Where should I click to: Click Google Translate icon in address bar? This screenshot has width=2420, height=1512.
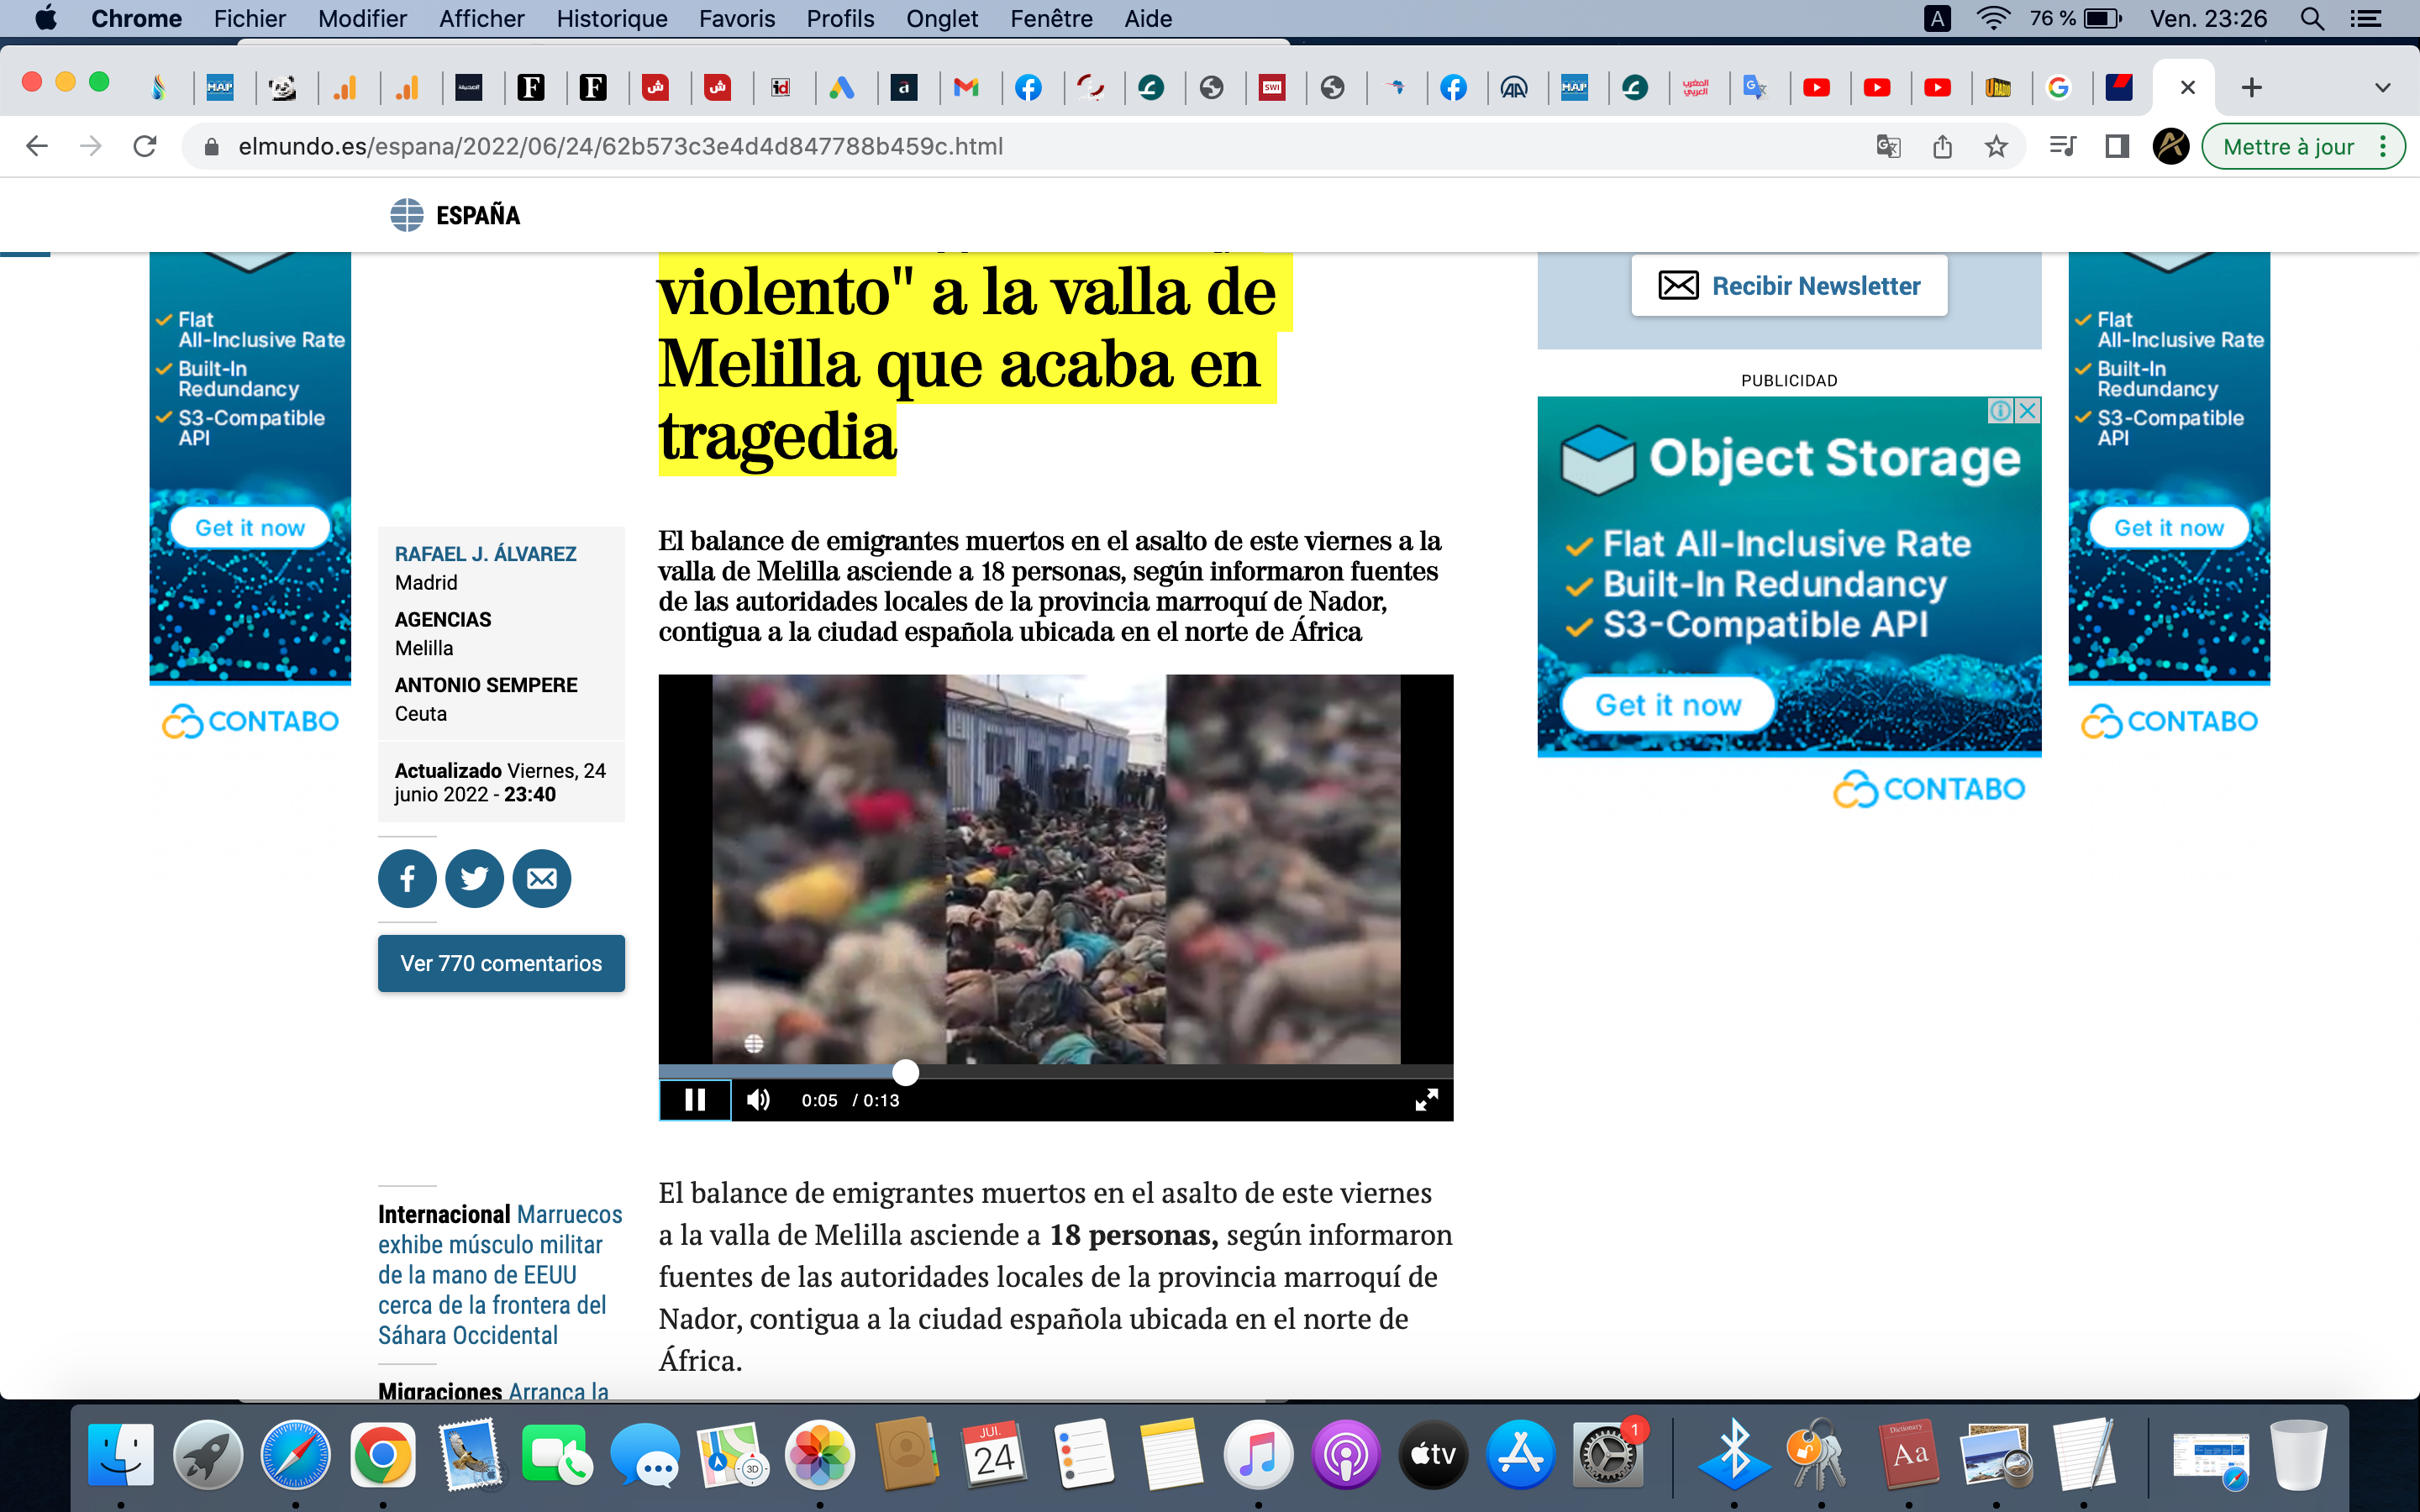click(1888, 147)
